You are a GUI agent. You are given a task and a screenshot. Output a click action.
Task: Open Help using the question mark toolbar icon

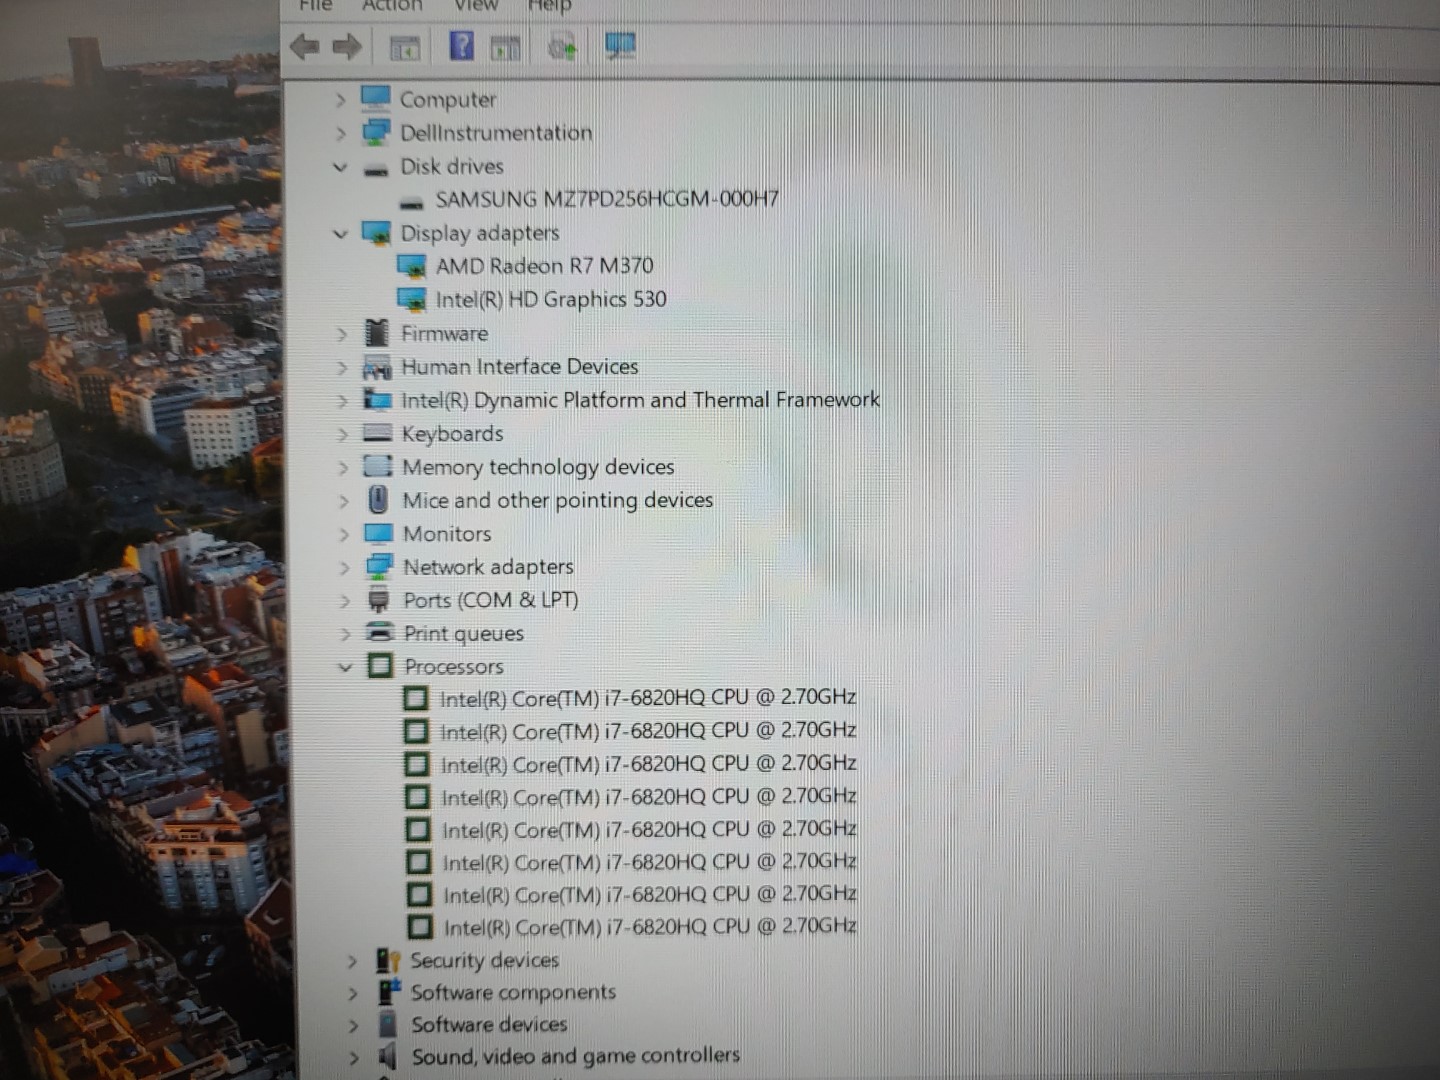click(460, 45)
